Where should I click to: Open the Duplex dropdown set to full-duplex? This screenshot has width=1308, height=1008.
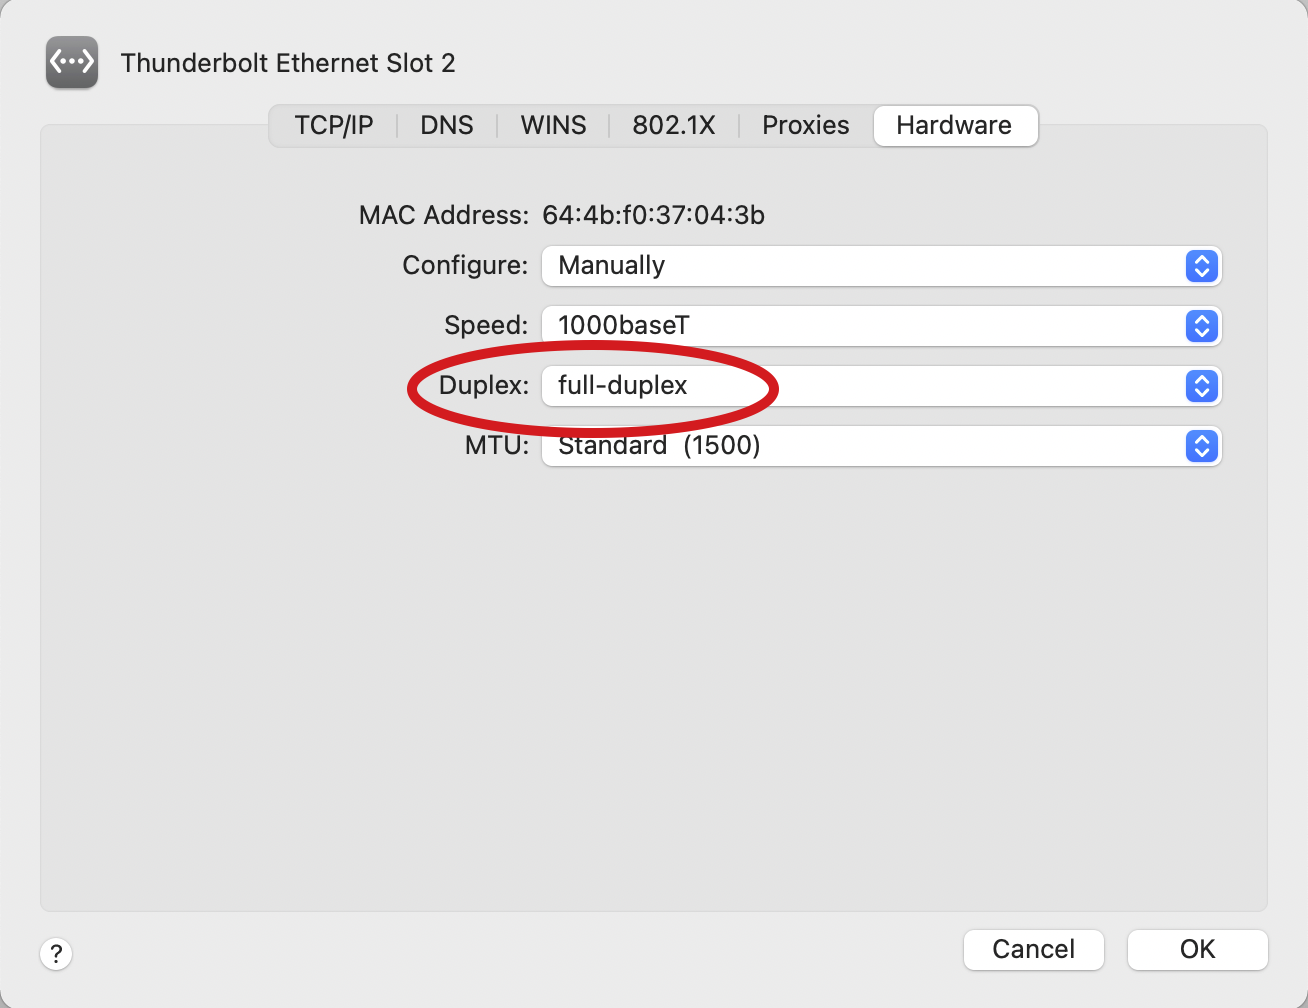[x=881, y=386]
